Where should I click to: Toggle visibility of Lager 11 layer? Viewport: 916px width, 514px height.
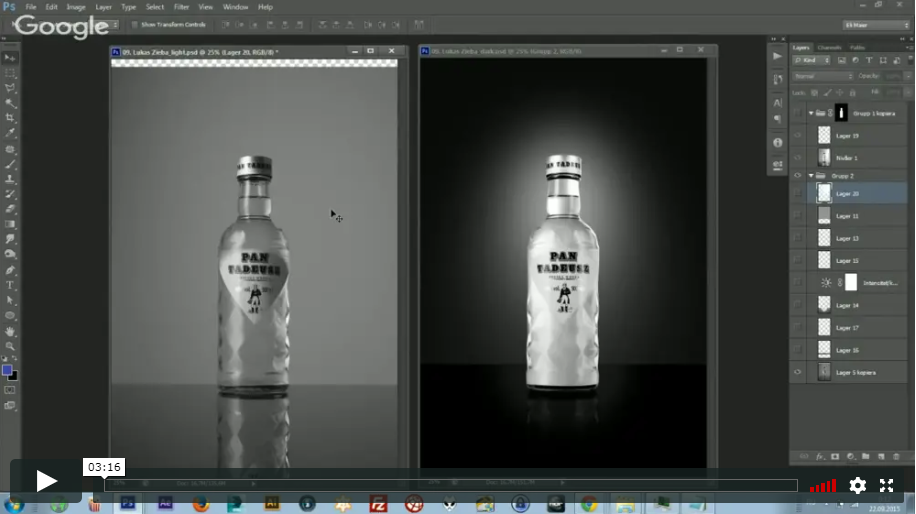(797, 216)
